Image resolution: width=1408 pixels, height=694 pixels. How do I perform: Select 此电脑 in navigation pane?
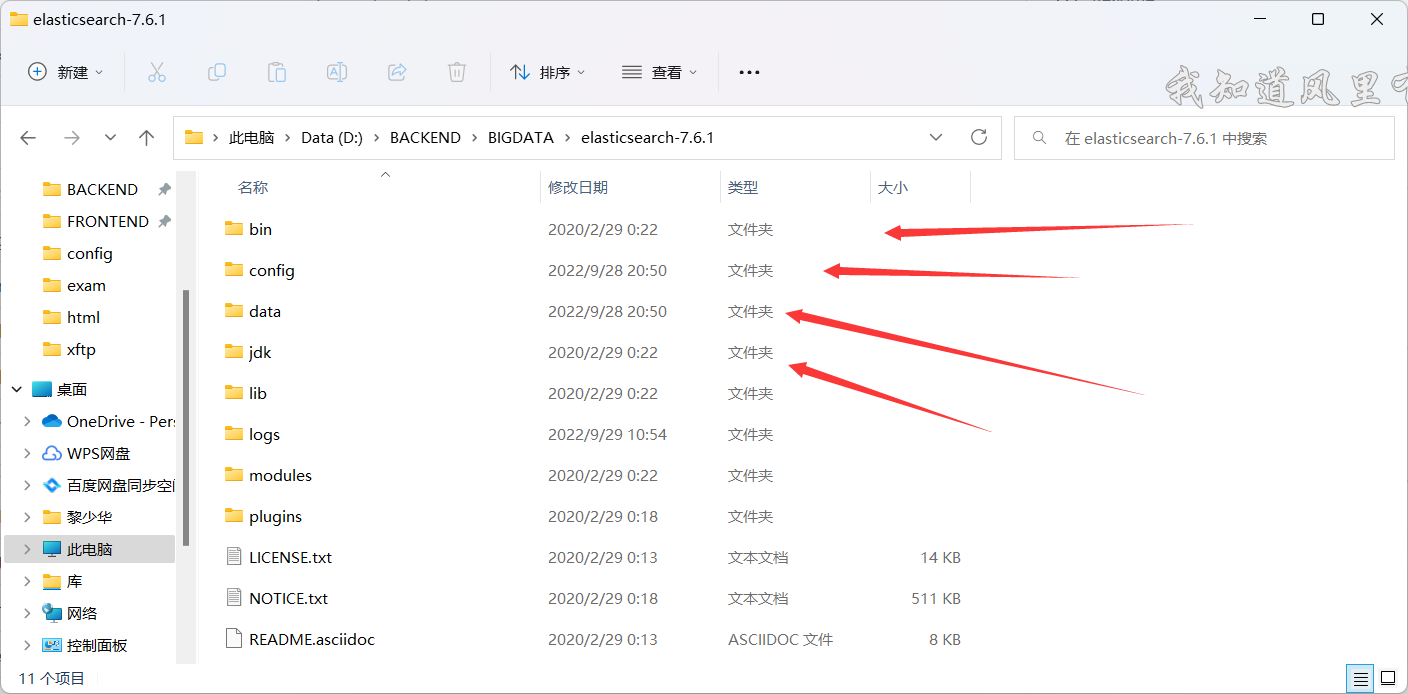click(x=89, y=549)
